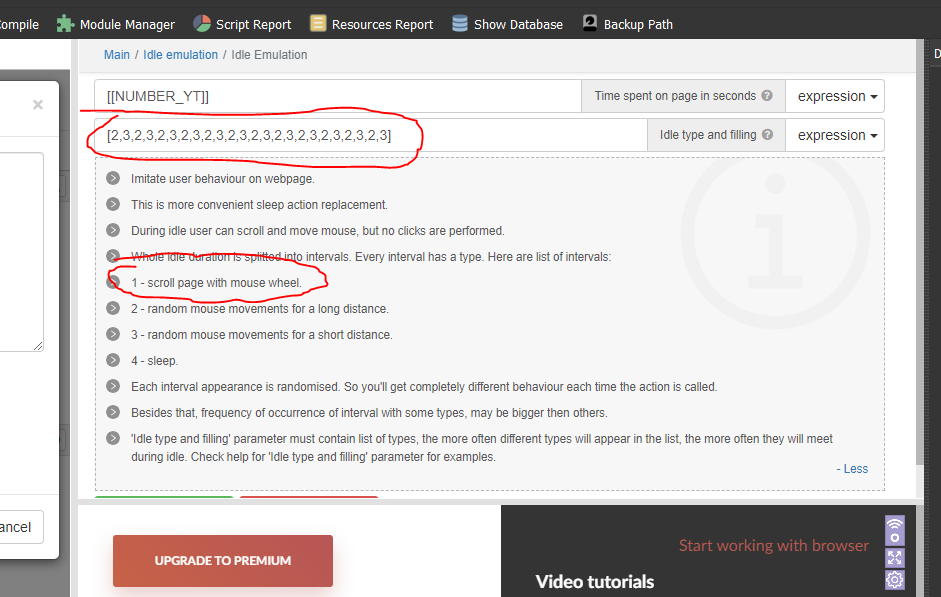Click the settings gear icon in side panel
Viewport: 941px width, 597px height.
(x=895, y=580)
